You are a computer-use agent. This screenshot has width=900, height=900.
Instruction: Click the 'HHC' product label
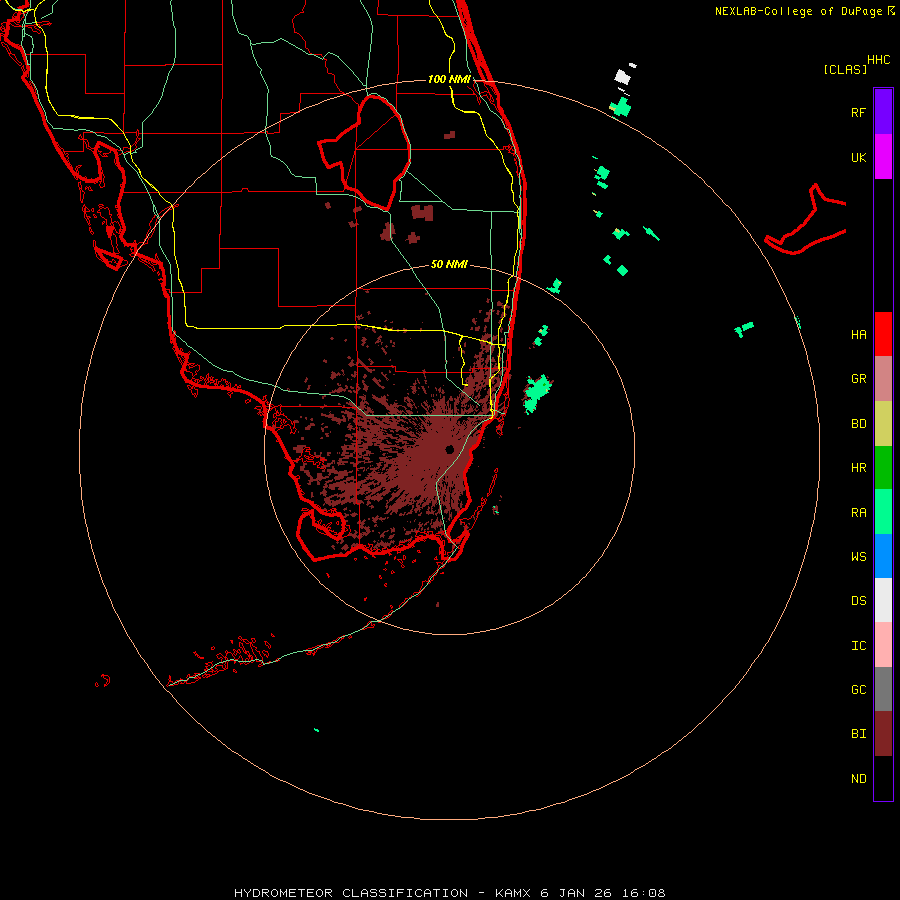pyautogui.click(x=878, y=60)
